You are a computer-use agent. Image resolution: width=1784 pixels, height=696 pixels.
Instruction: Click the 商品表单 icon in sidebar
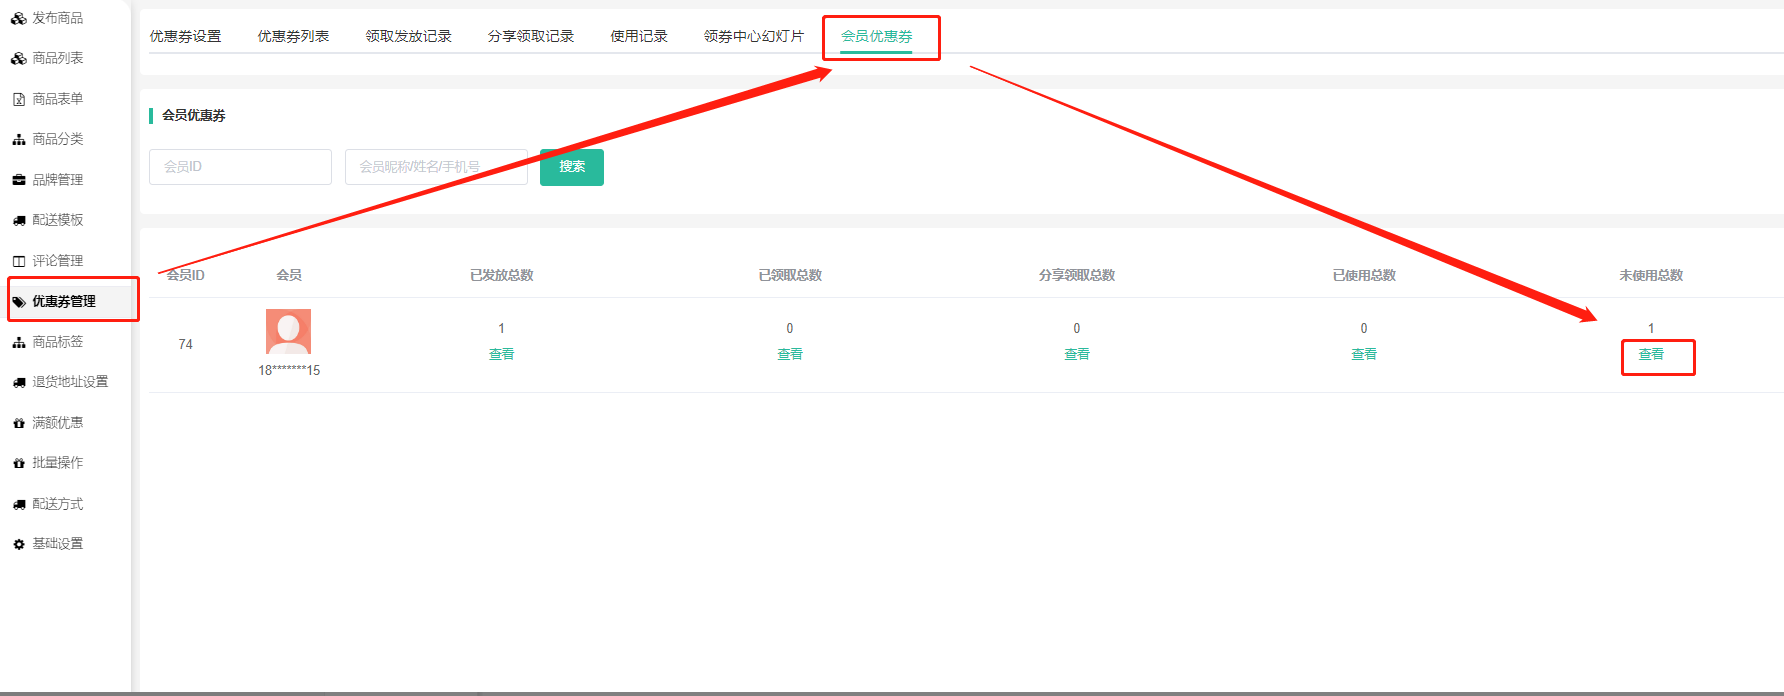click(x=19, y=99)
